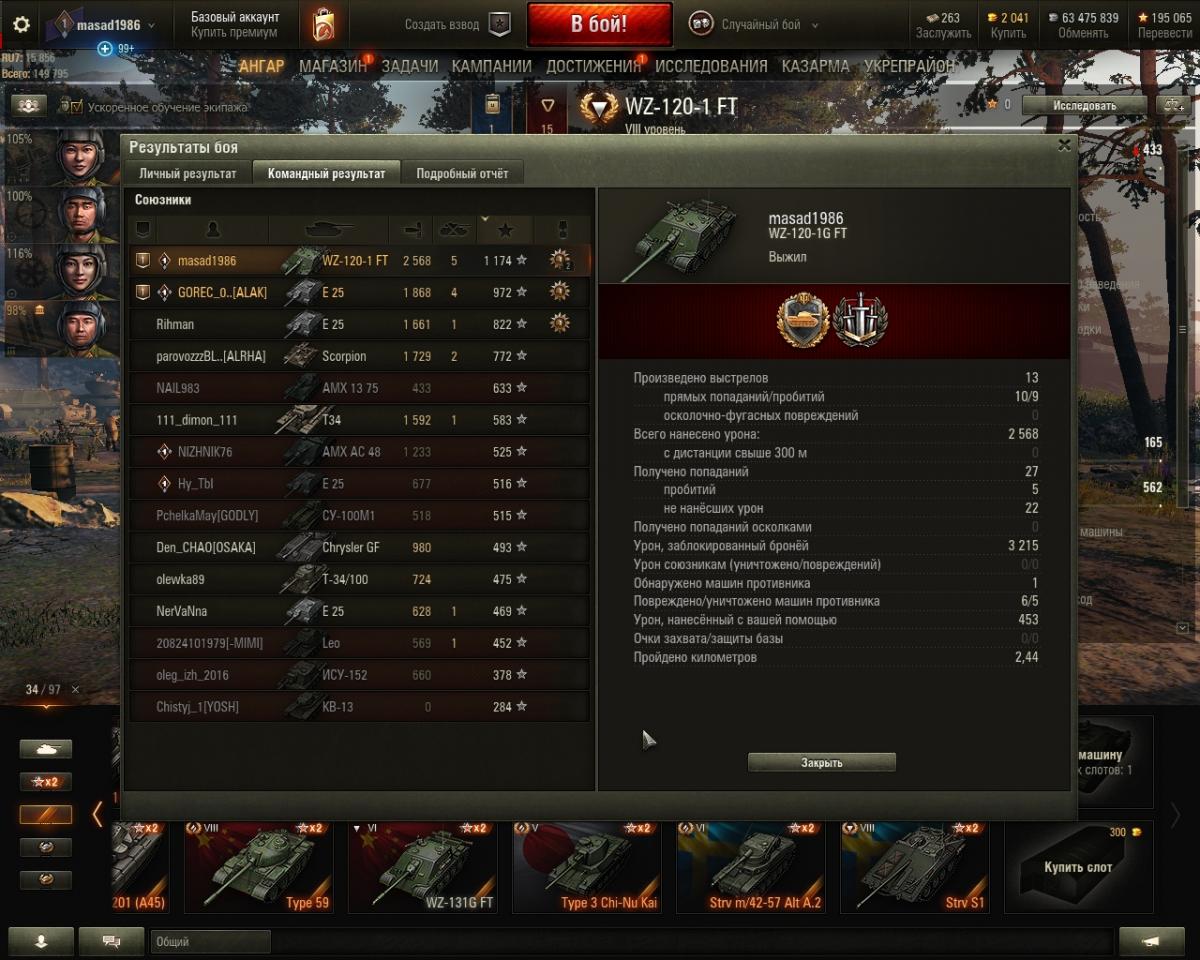Image resolution: width=1200 pixels, height=960 pixels.
Task: Click the notification megaphone icon
Action: pos(1152,941)
